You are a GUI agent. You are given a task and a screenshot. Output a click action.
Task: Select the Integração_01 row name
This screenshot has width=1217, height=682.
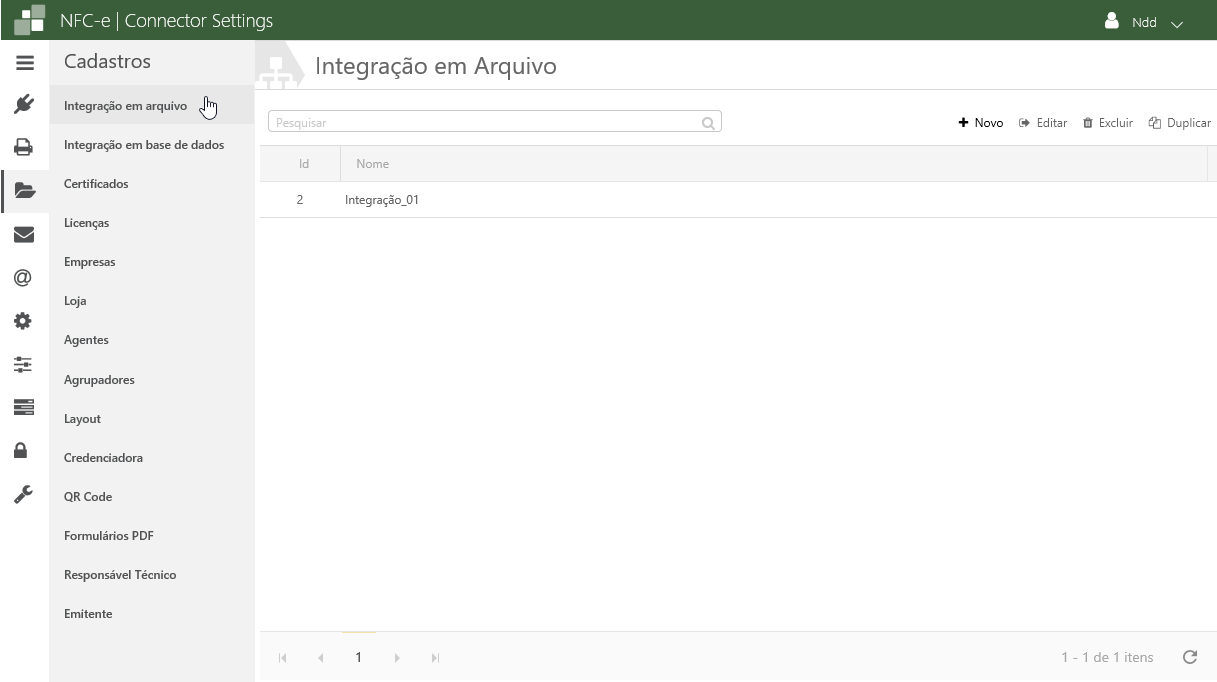pos(382,200)
